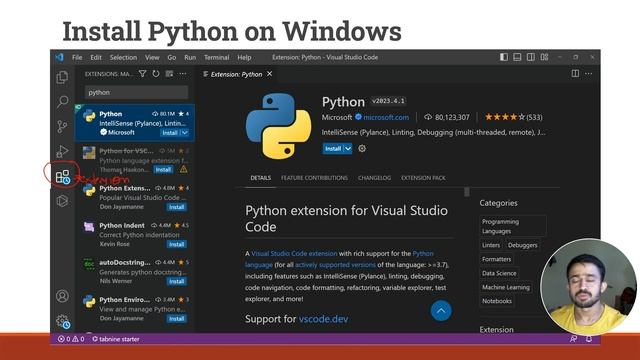640x360 pixels.
Task: Install the Python Environment Manager extension
Action: (177, 318)
